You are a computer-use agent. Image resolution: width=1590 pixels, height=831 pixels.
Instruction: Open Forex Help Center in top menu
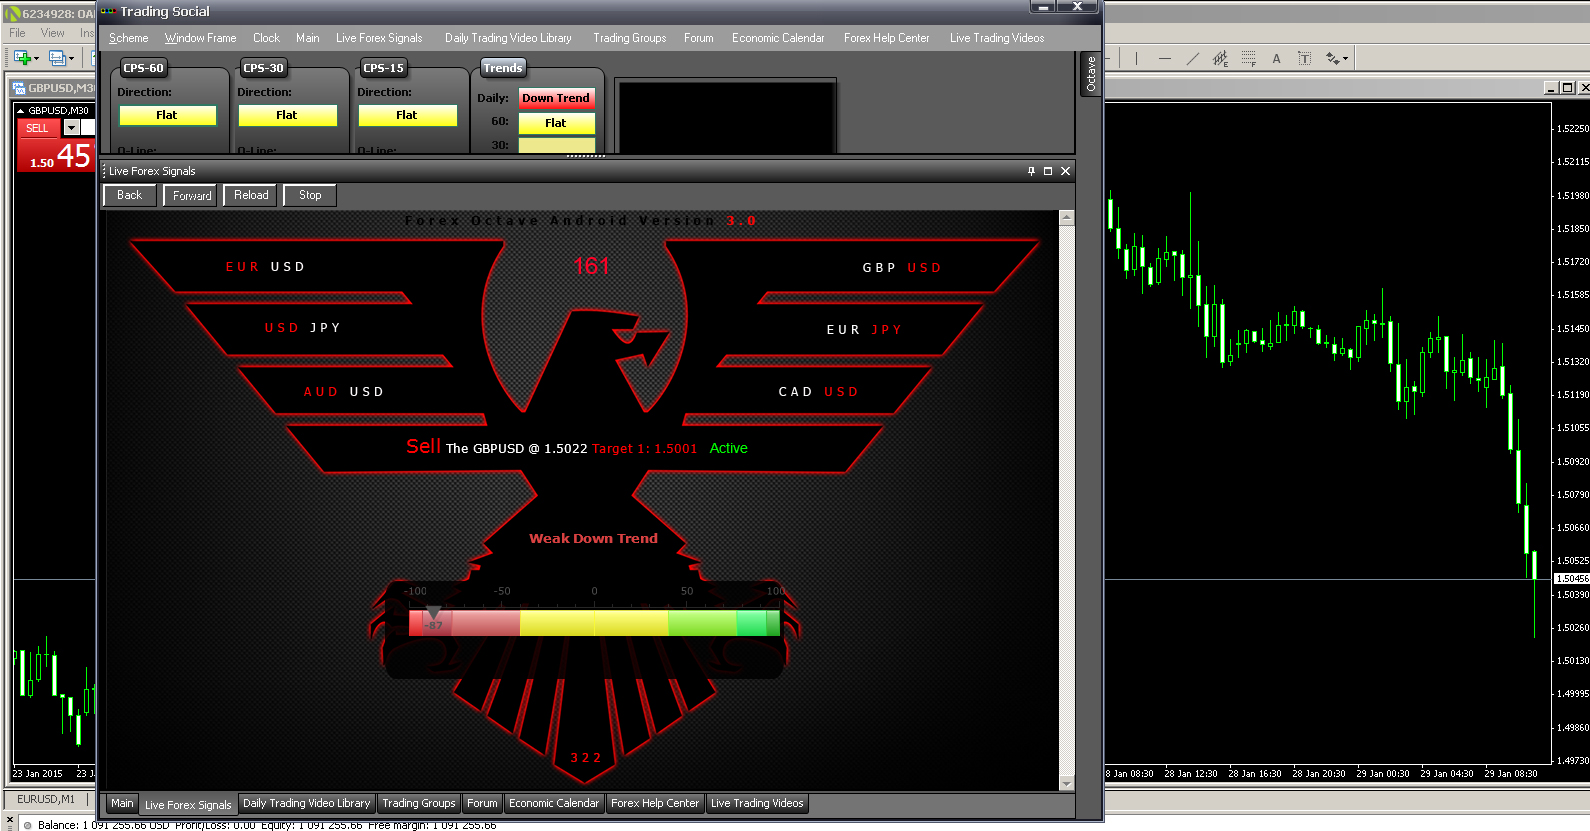tap(887, 38)
